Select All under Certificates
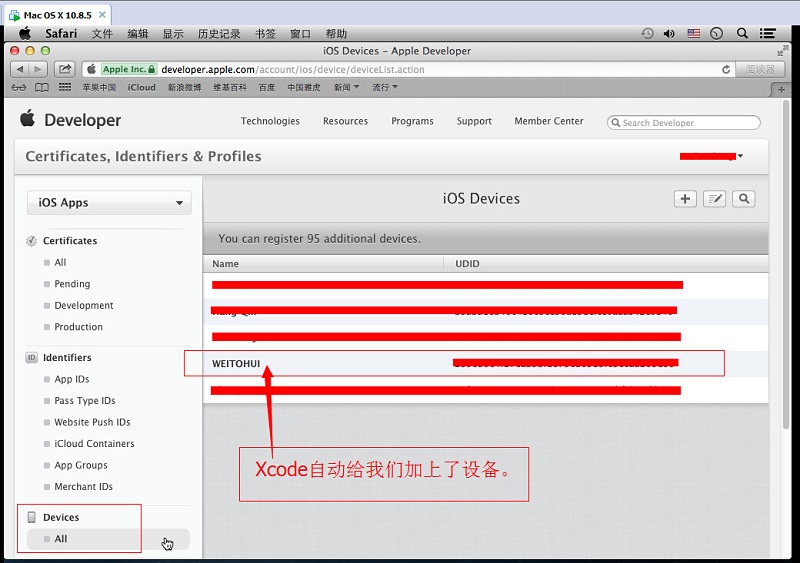The image size is (800, 563). [60, 262]
